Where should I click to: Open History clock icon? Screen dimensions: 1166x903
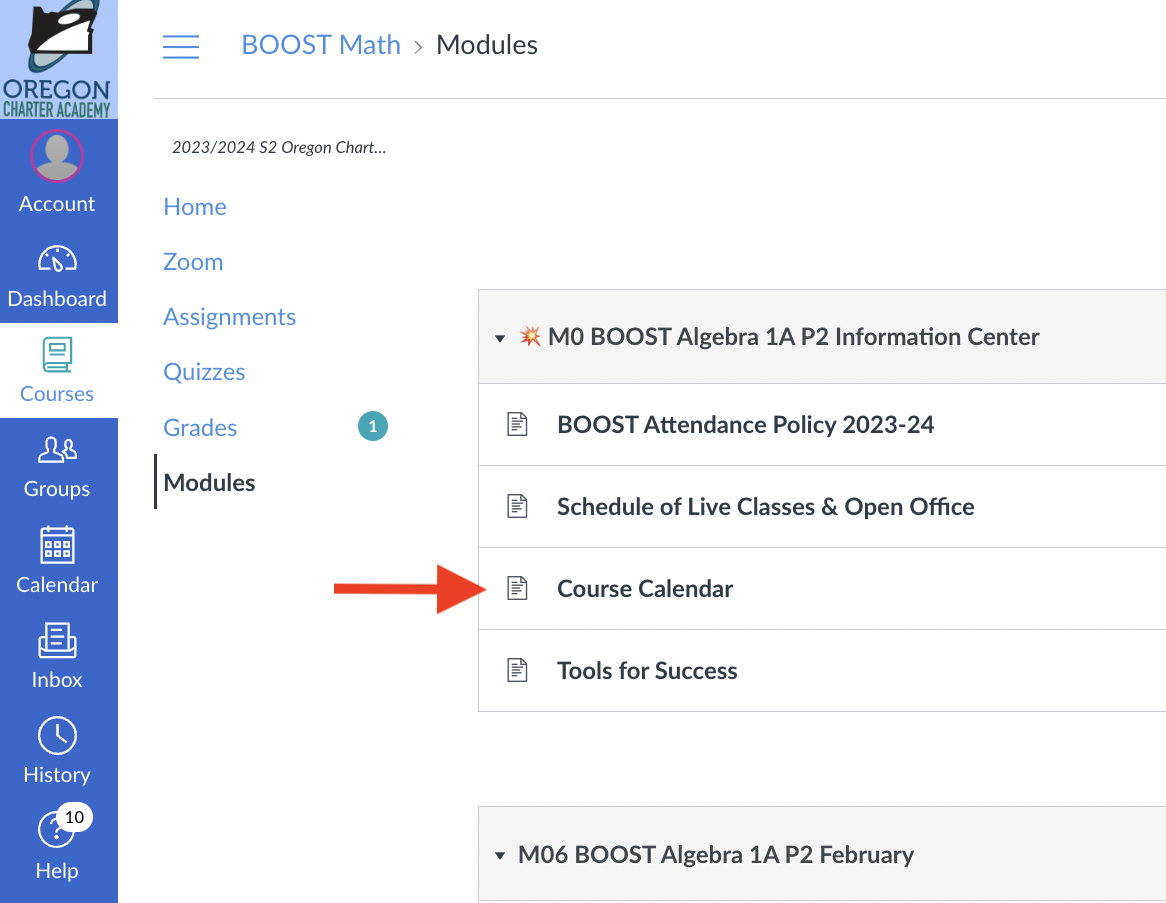57,736
